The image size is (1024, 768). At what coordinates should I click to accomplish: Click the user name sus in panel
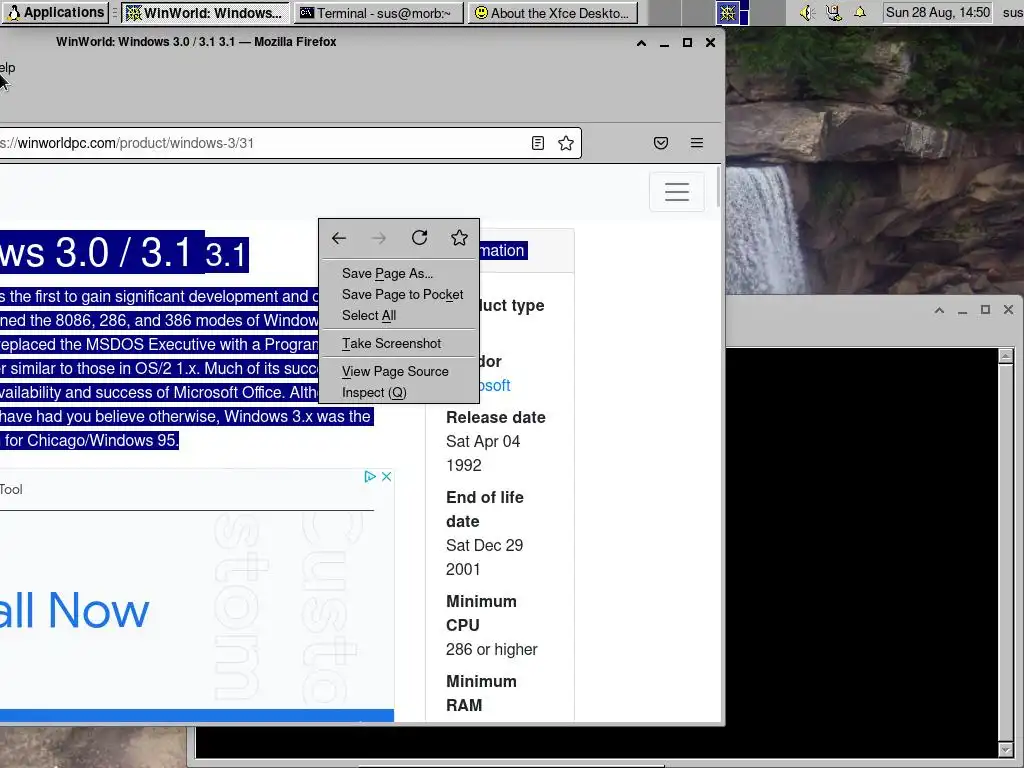click(x=1012, y=12)
